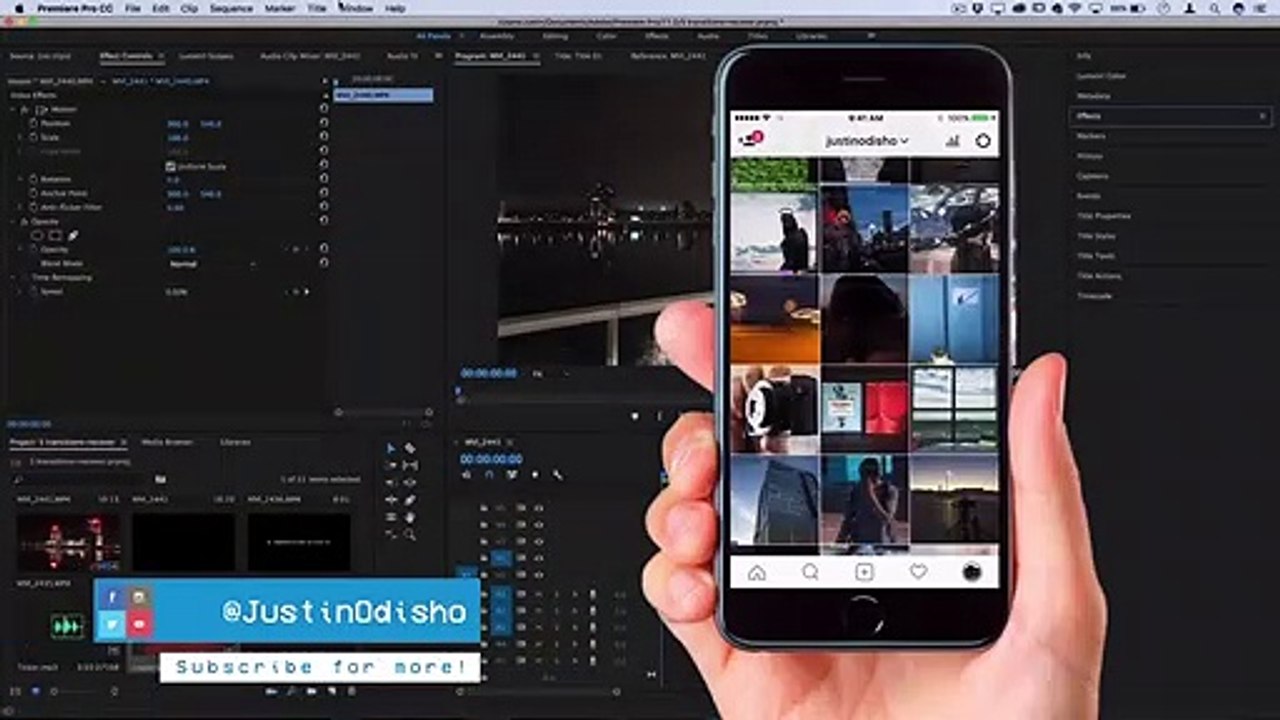
Task: Toggle animation stopwatch for Rotation
Action: tap(33, 180)
